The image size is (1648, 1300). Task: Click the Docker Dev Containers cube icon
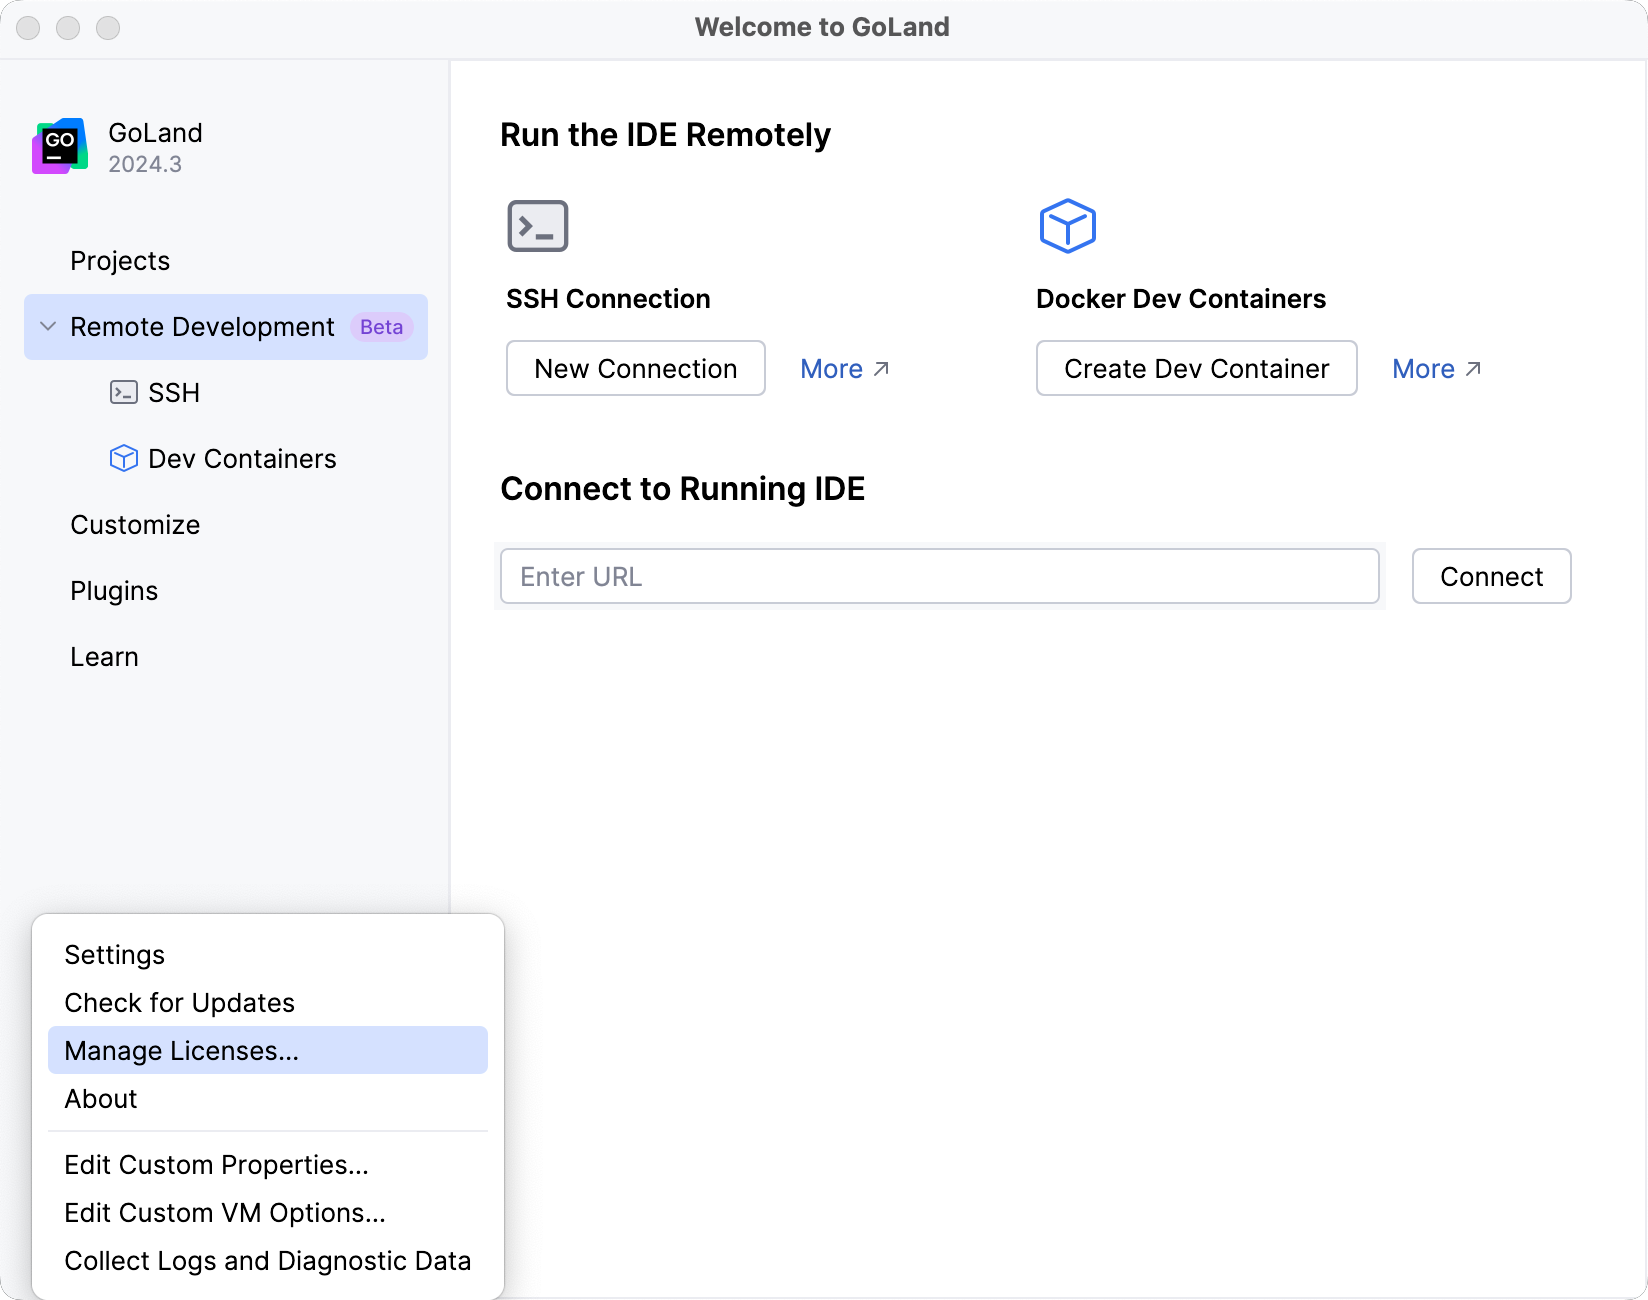(1067, 225)
